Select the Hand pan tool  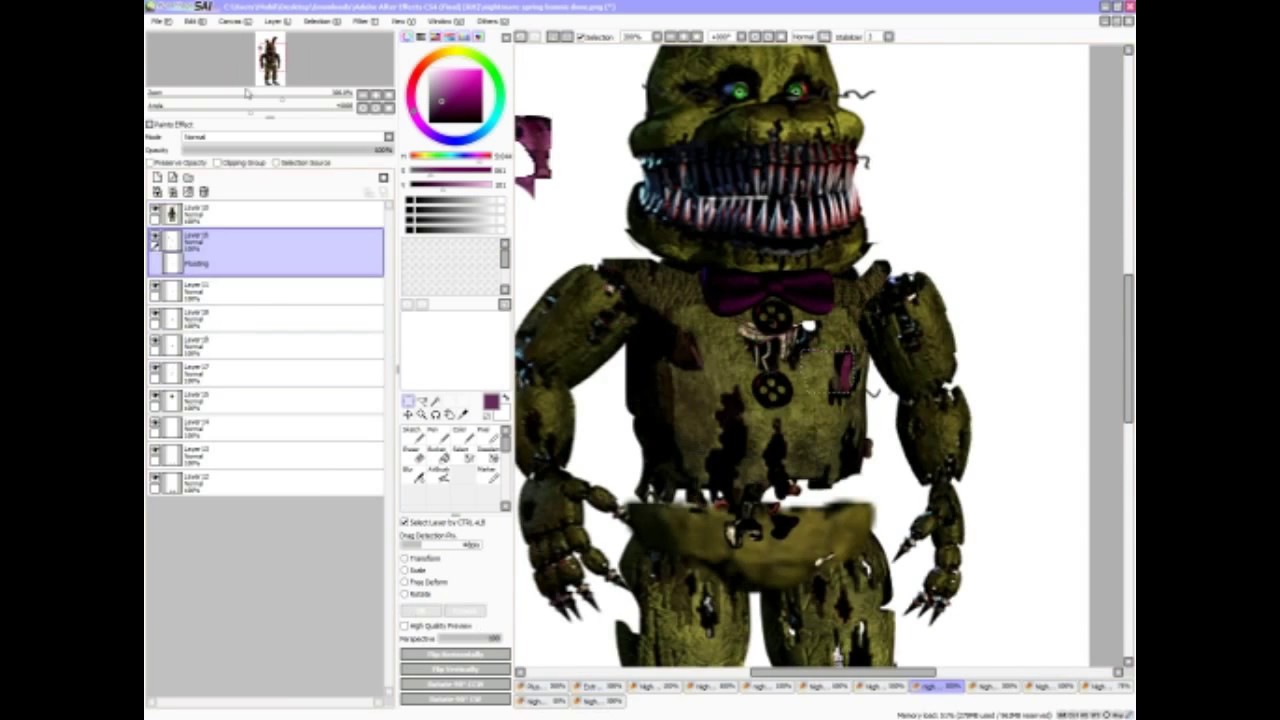(x=449, y=415)
